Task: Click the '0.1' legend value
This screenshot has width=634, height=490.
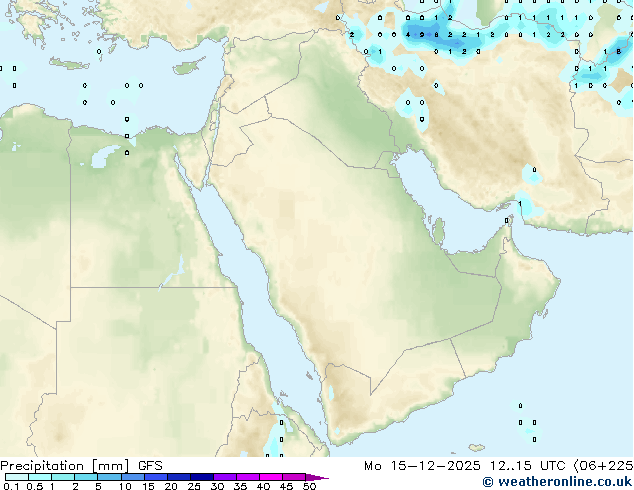Action: pos(11,486)
